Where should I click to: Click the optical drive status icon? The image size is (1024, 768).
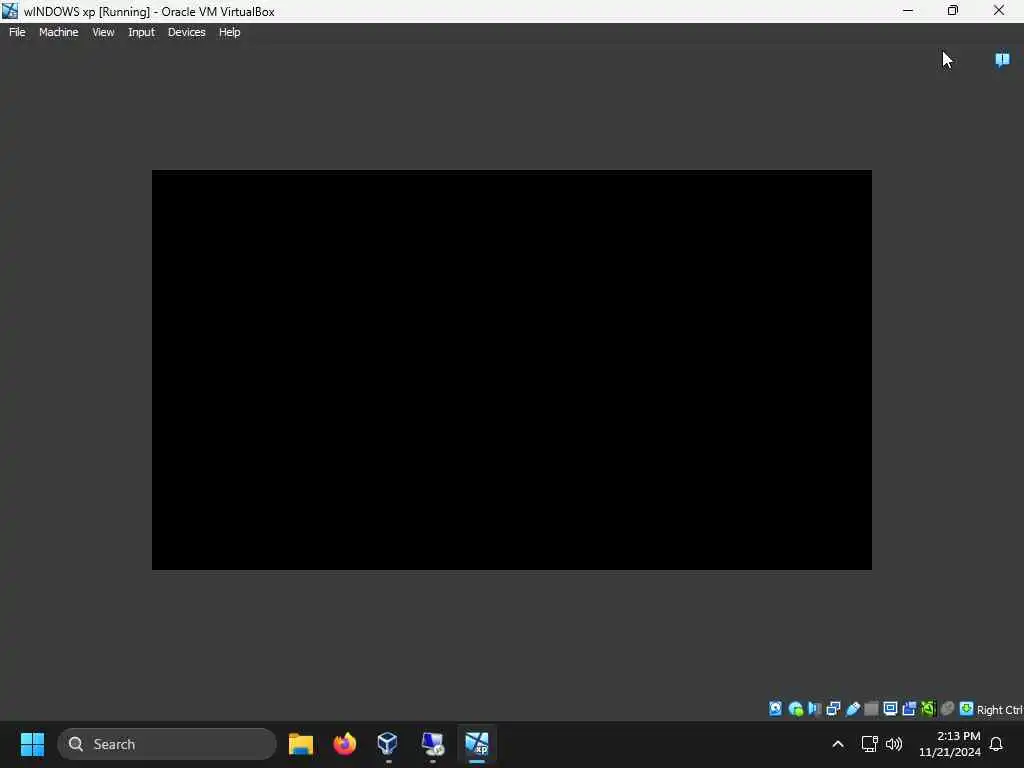tap(795, 709)
